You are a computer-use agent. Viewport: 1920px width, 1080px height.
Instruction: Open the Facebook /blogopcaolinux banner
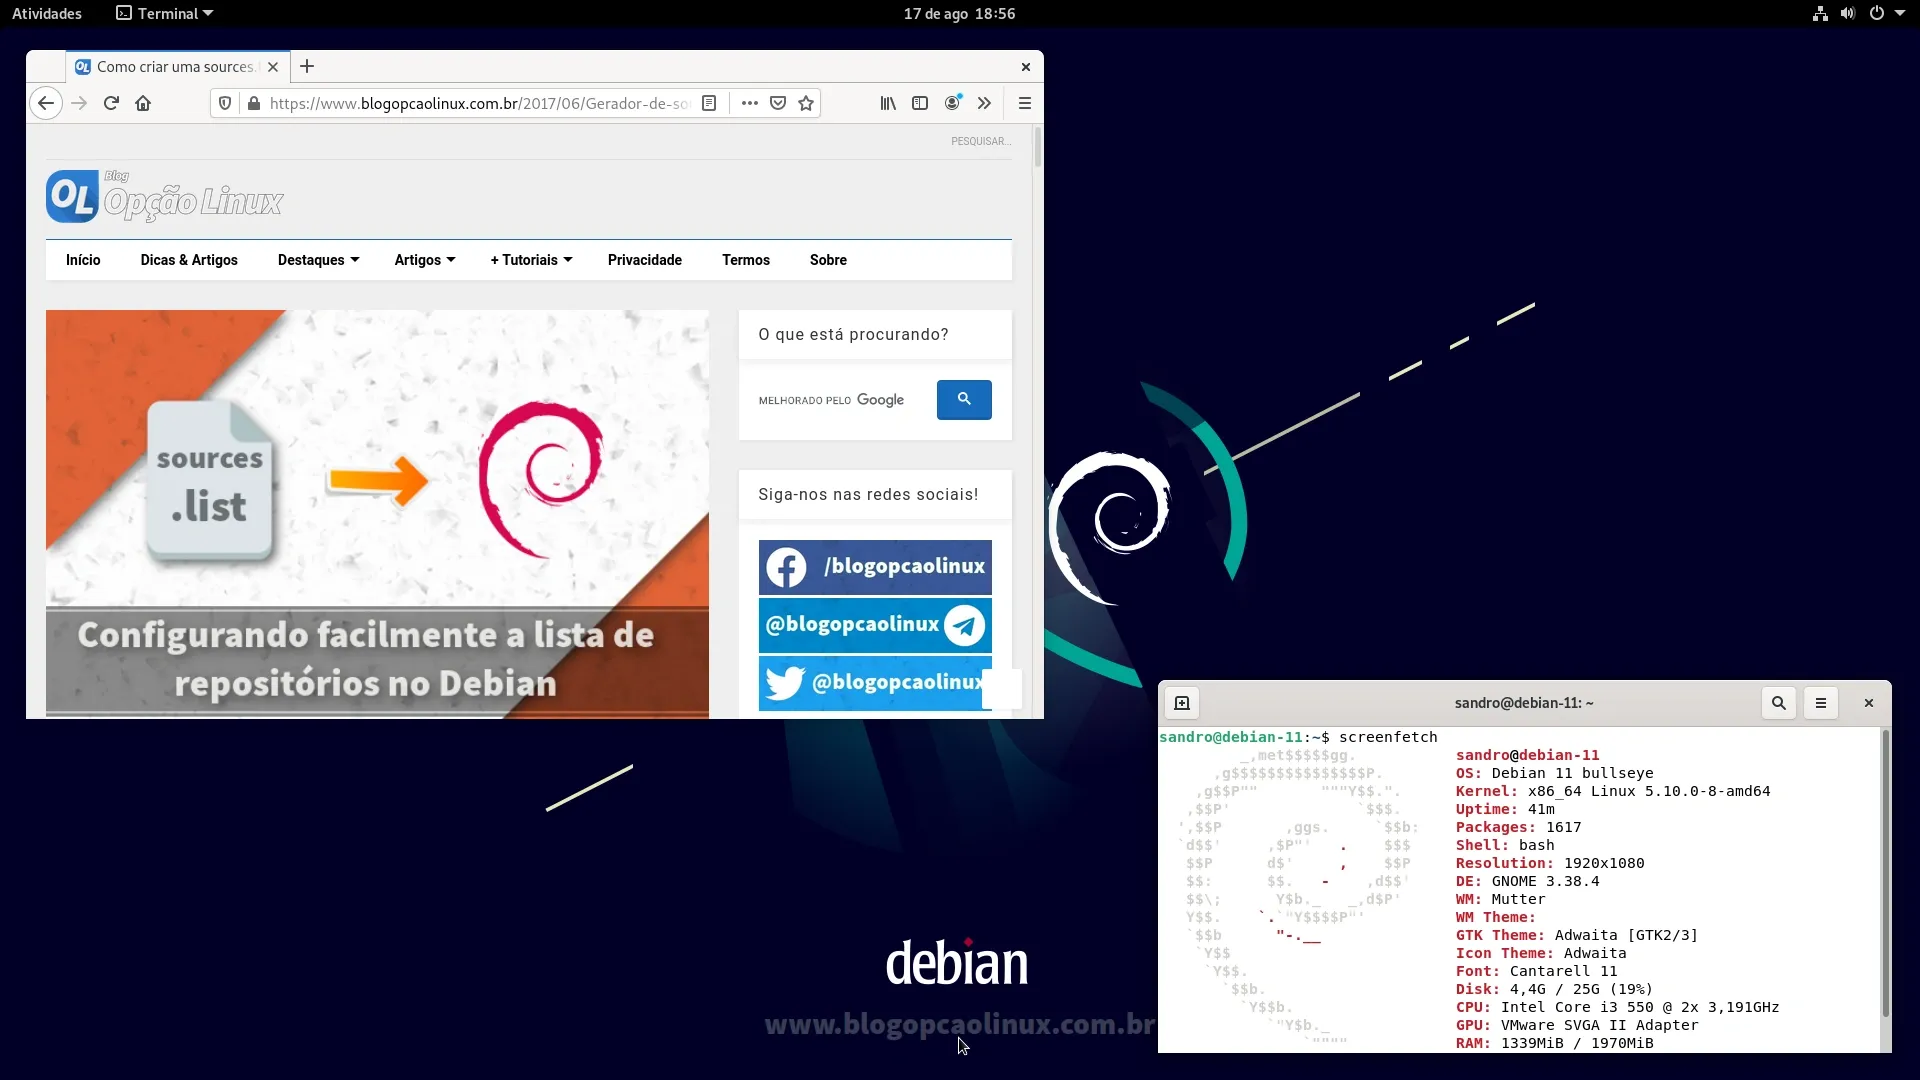[x=875, y=567]
